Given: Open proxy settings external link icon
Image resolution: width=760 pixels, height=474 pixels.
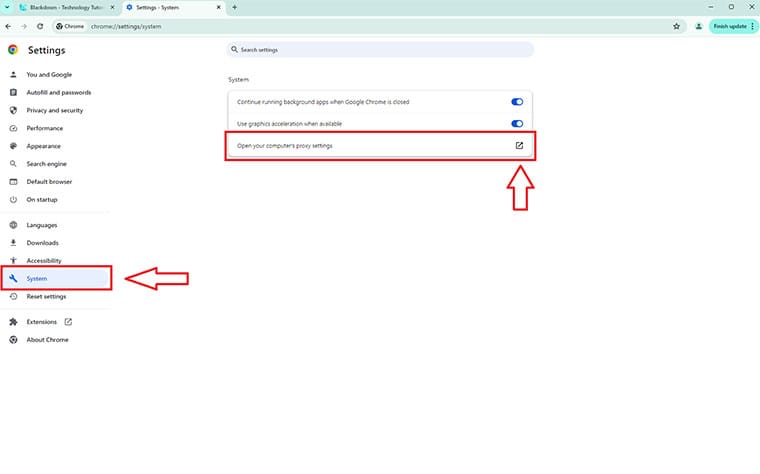Looking at the screenshot, I should (x=518, y=145).
